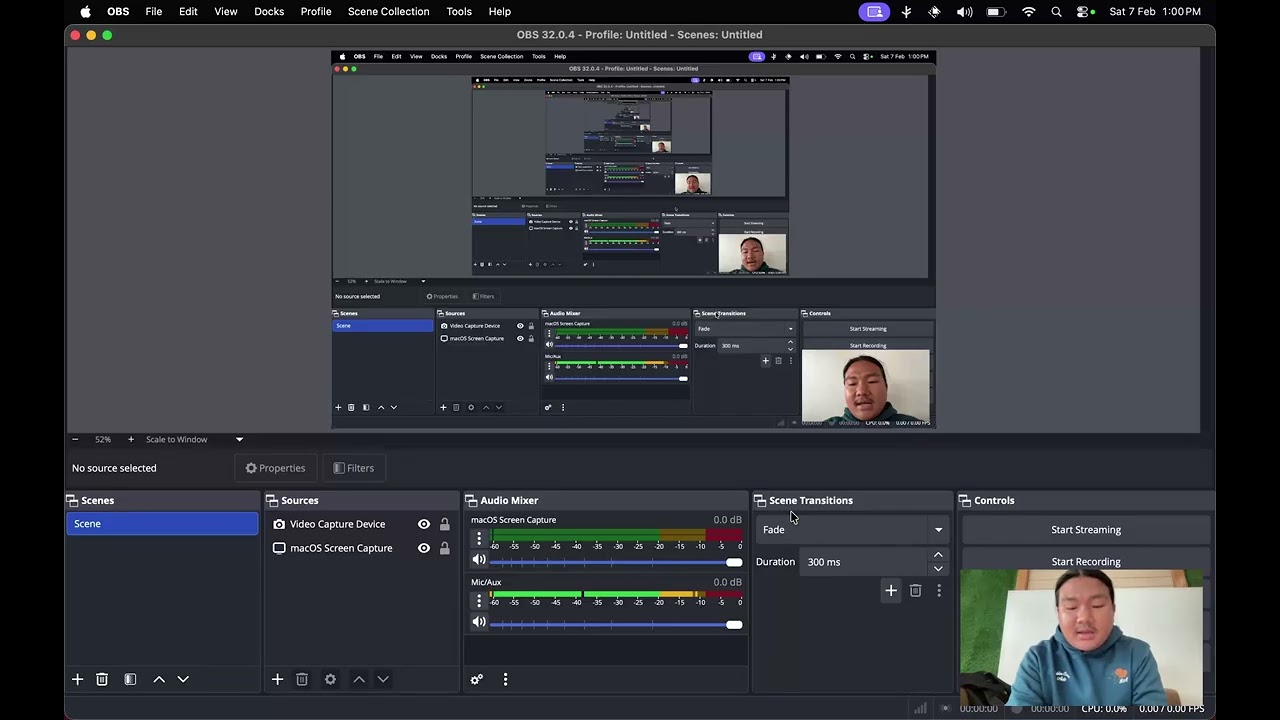The height and width of the screenshot is (720, 1280).
Task: Open the Profile menu
Action: (316, 12)
